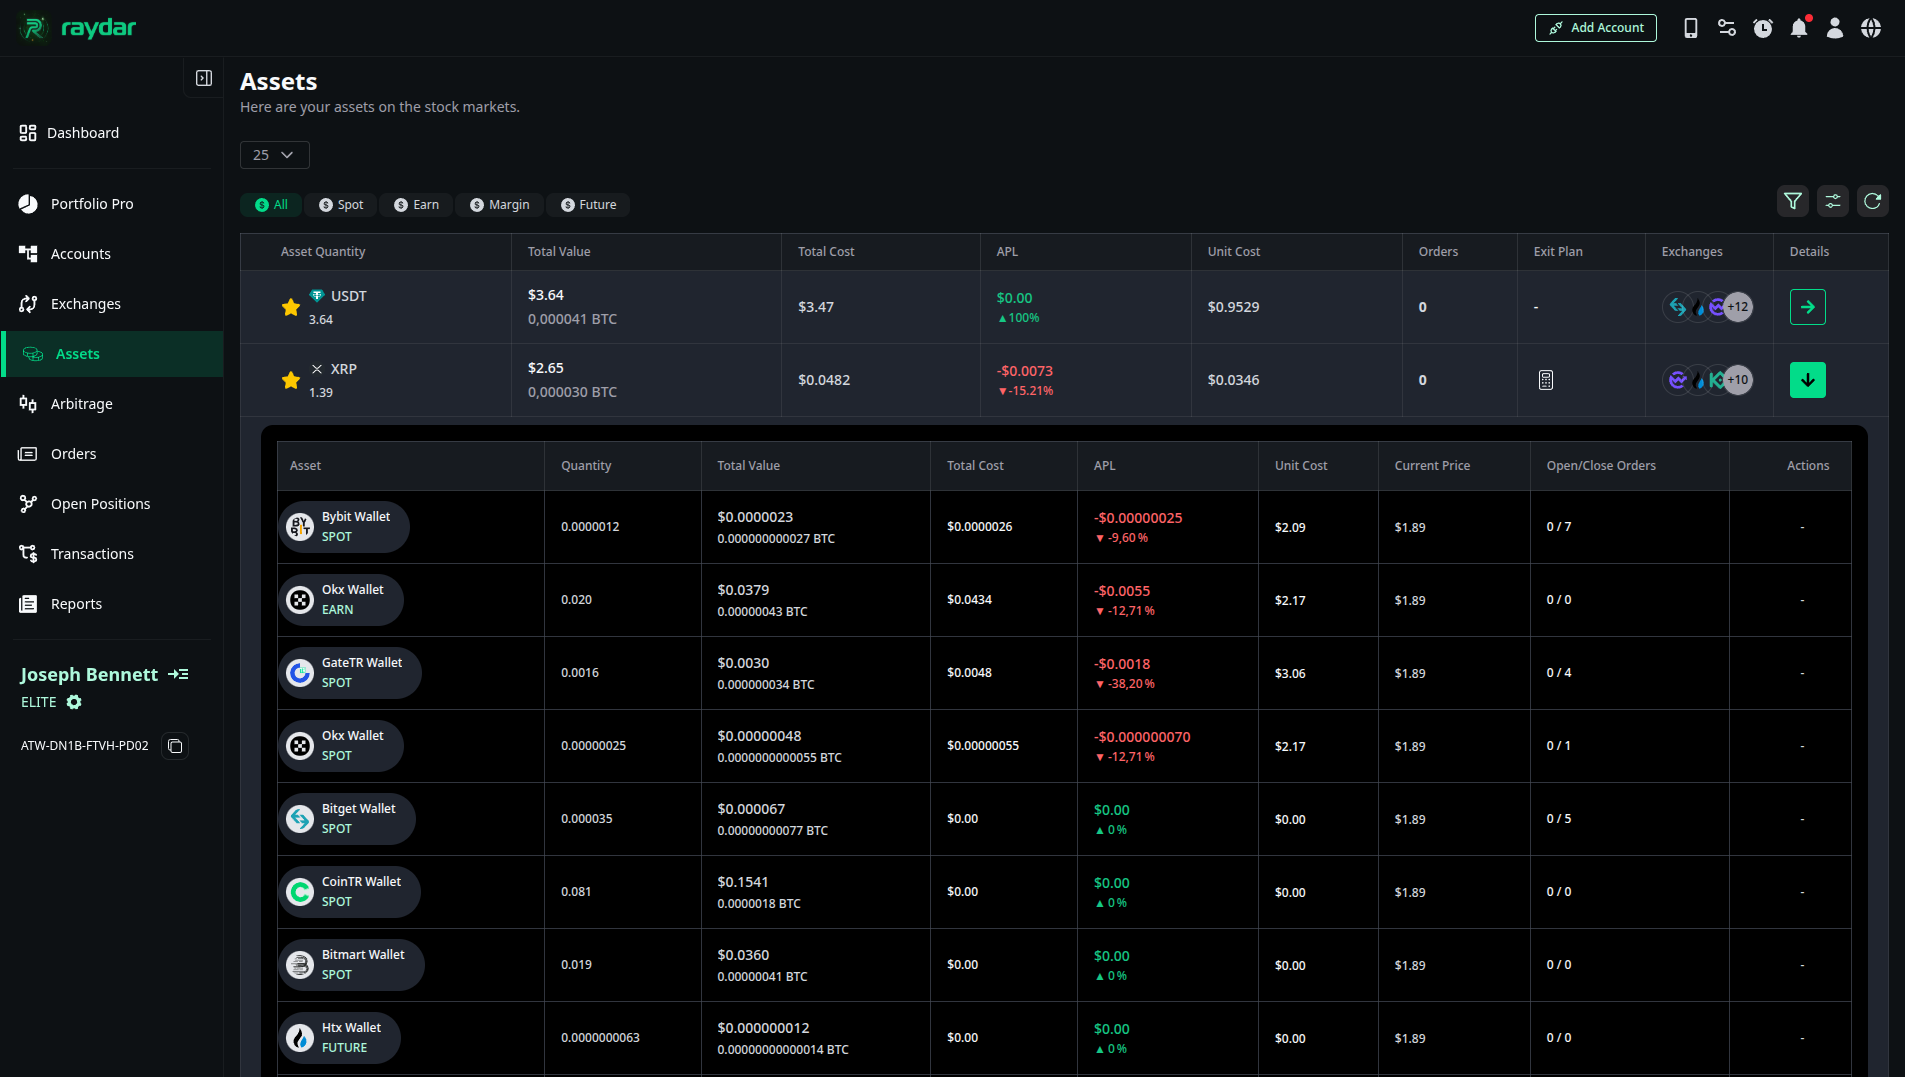Viewport: 1905px width, 1077px height.
Task: Unfavorite the USDT asset star
Action: tap(290, 307)
